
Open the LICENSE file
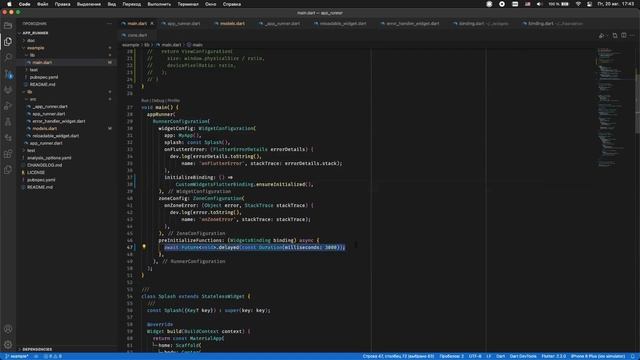point(36,173)
